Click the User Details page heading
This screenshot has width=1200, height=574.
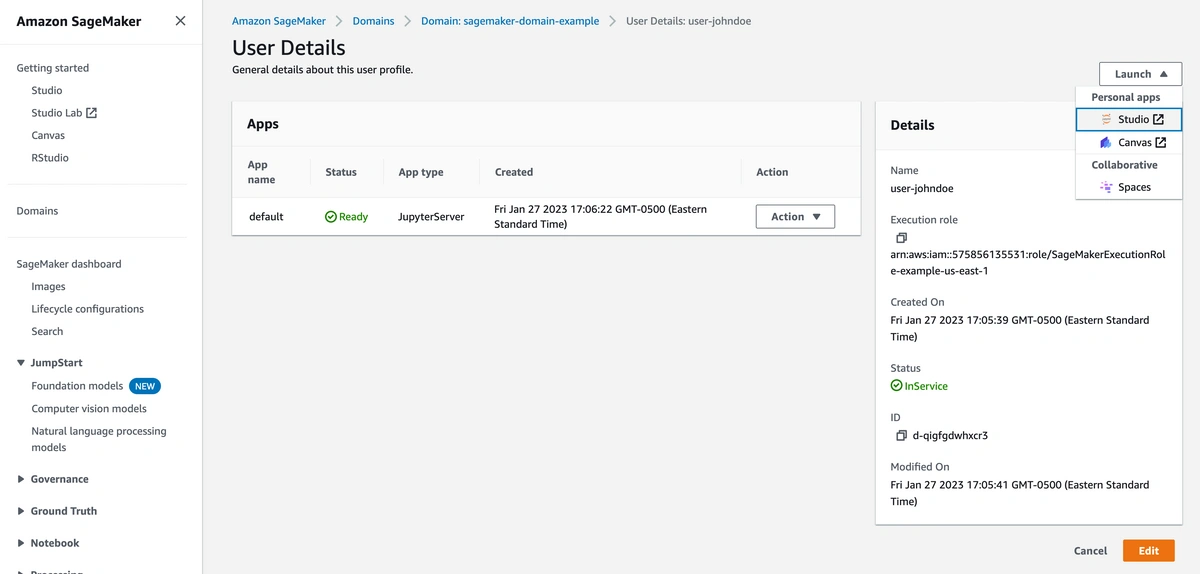pos(289,47)
